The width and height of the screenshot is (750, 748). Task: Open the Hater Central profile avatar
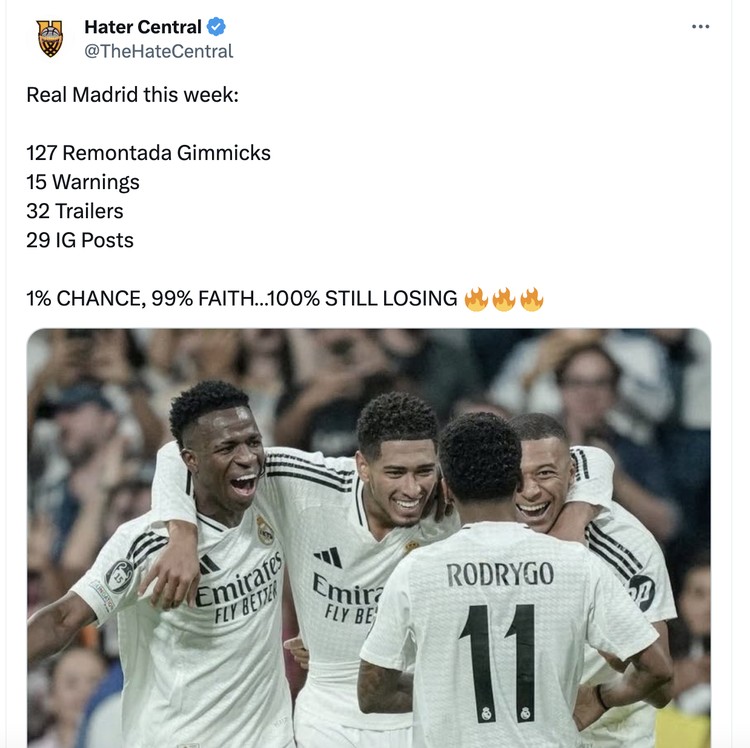(x=50, y=39)
